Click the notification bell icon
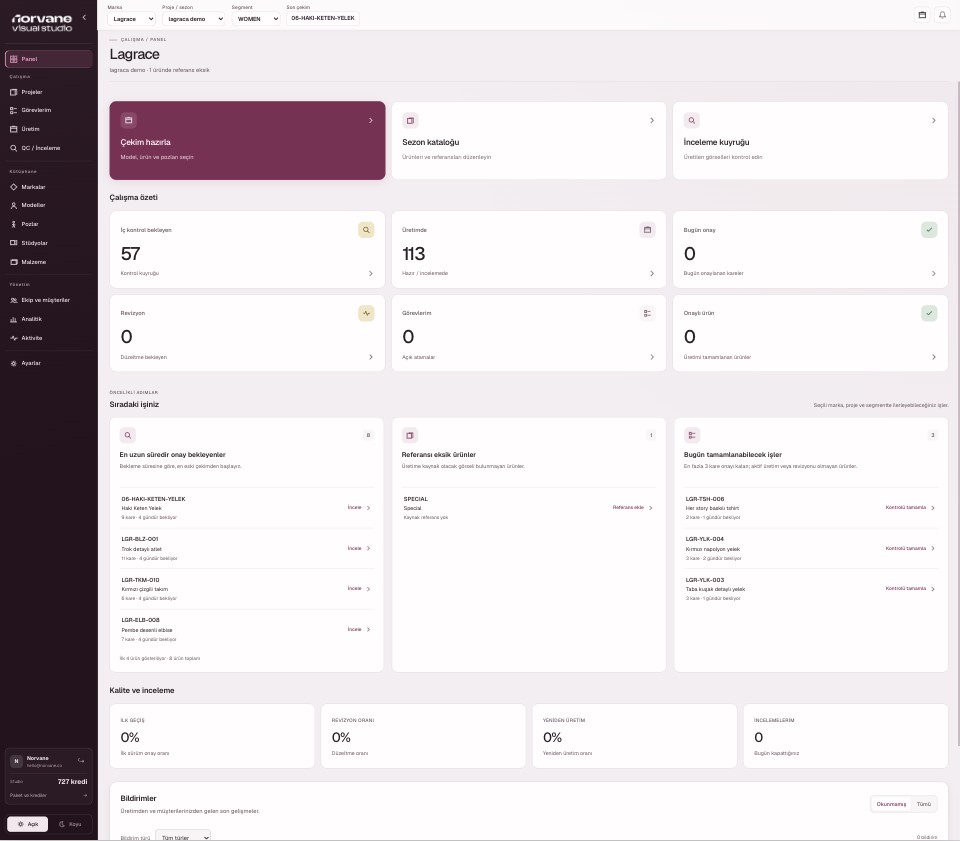This screenshot has height=841, width=960. coord(942,15)
